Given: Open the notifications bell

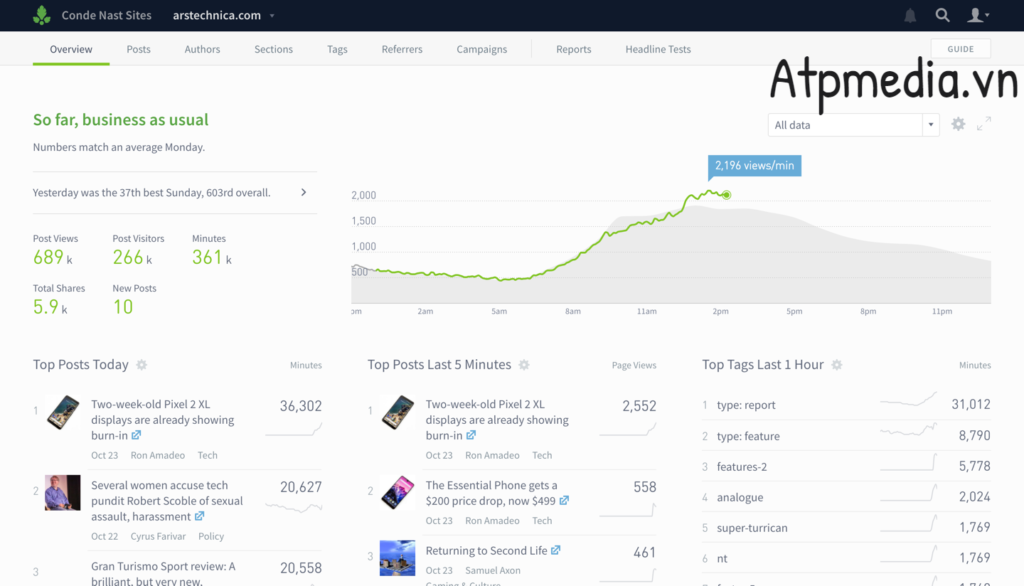Looking at the screenshot, I should point(910,15).
